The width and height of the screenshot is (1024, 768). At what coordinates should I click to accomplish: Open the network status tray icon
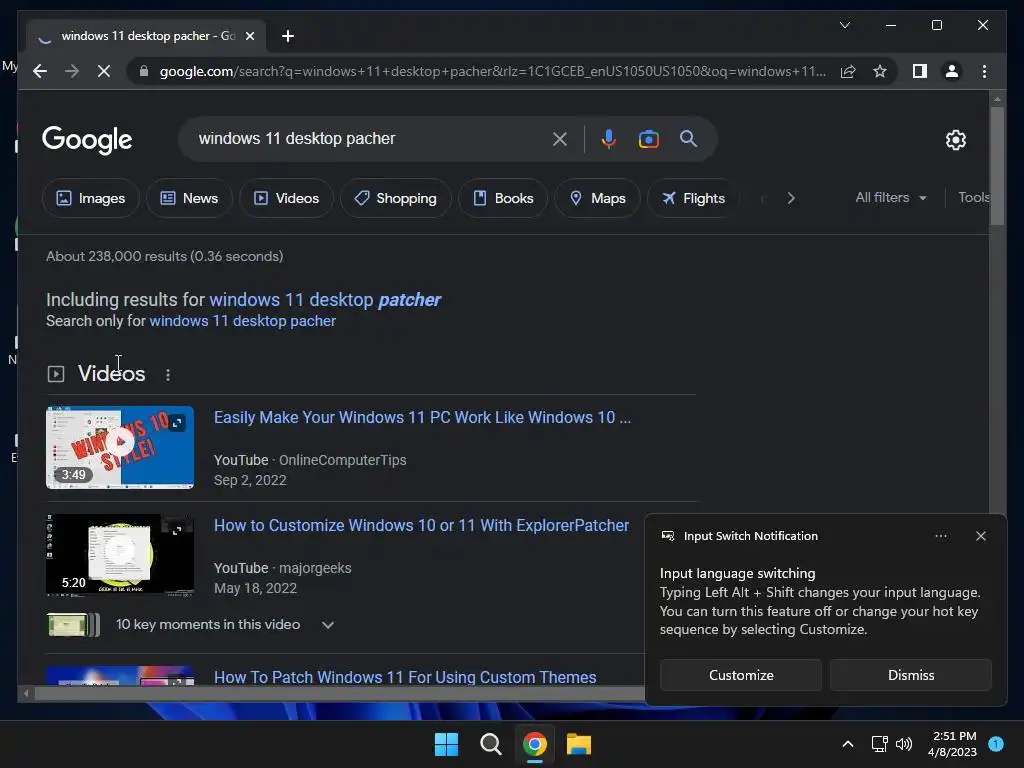click(879, 744)
